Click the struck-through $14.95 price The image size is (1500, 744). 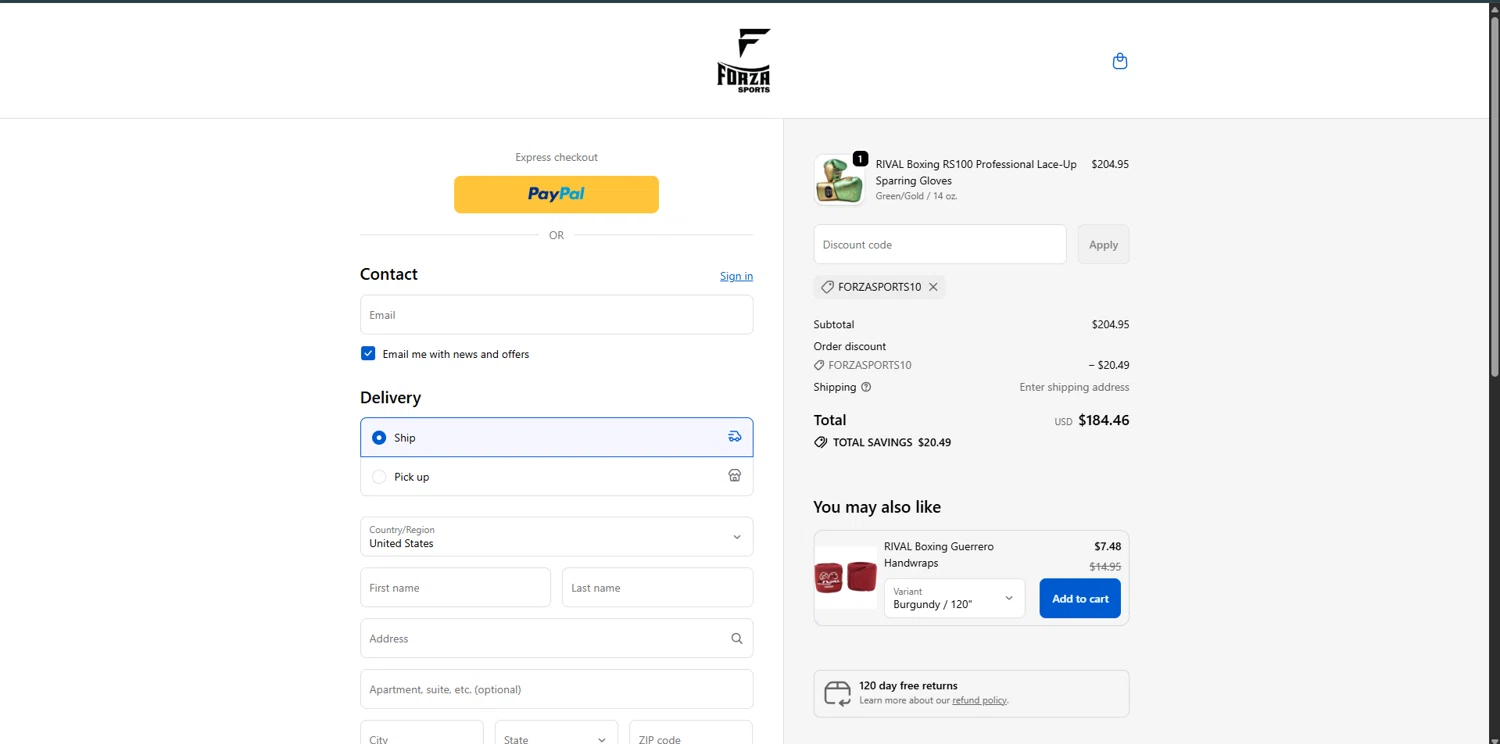click(1105, 567)
